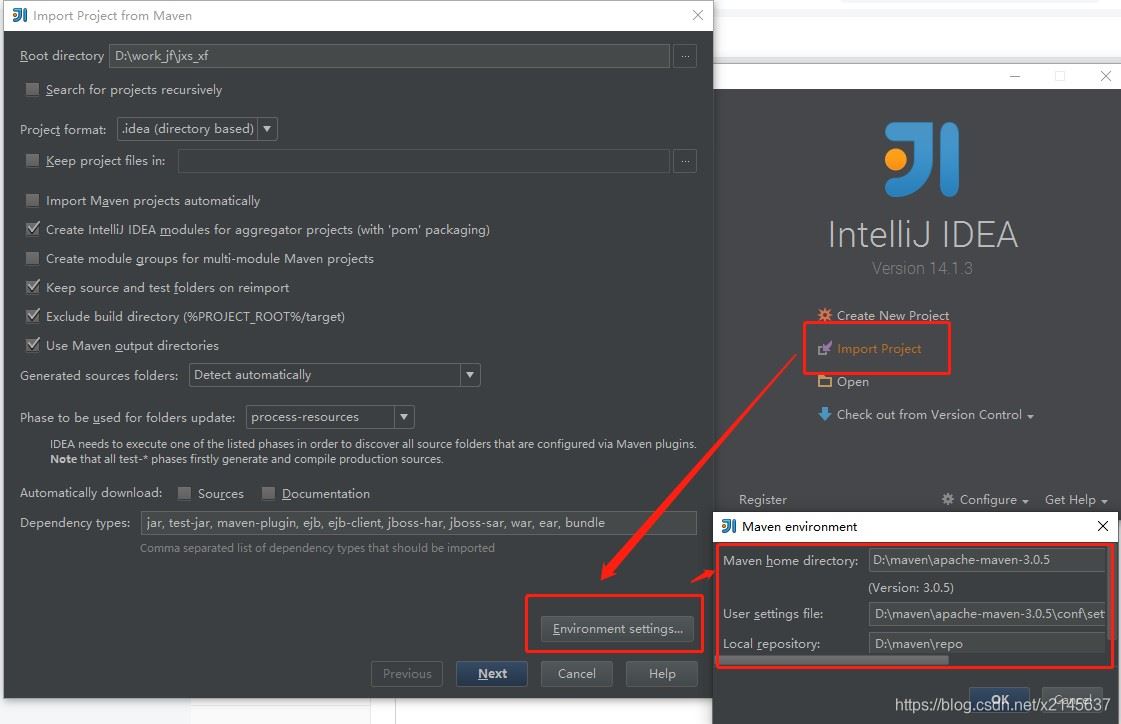Expand Check out from Version Control dropdown arrow
This screenshot has width=1121, height=724.
(x=1030, y=416)
